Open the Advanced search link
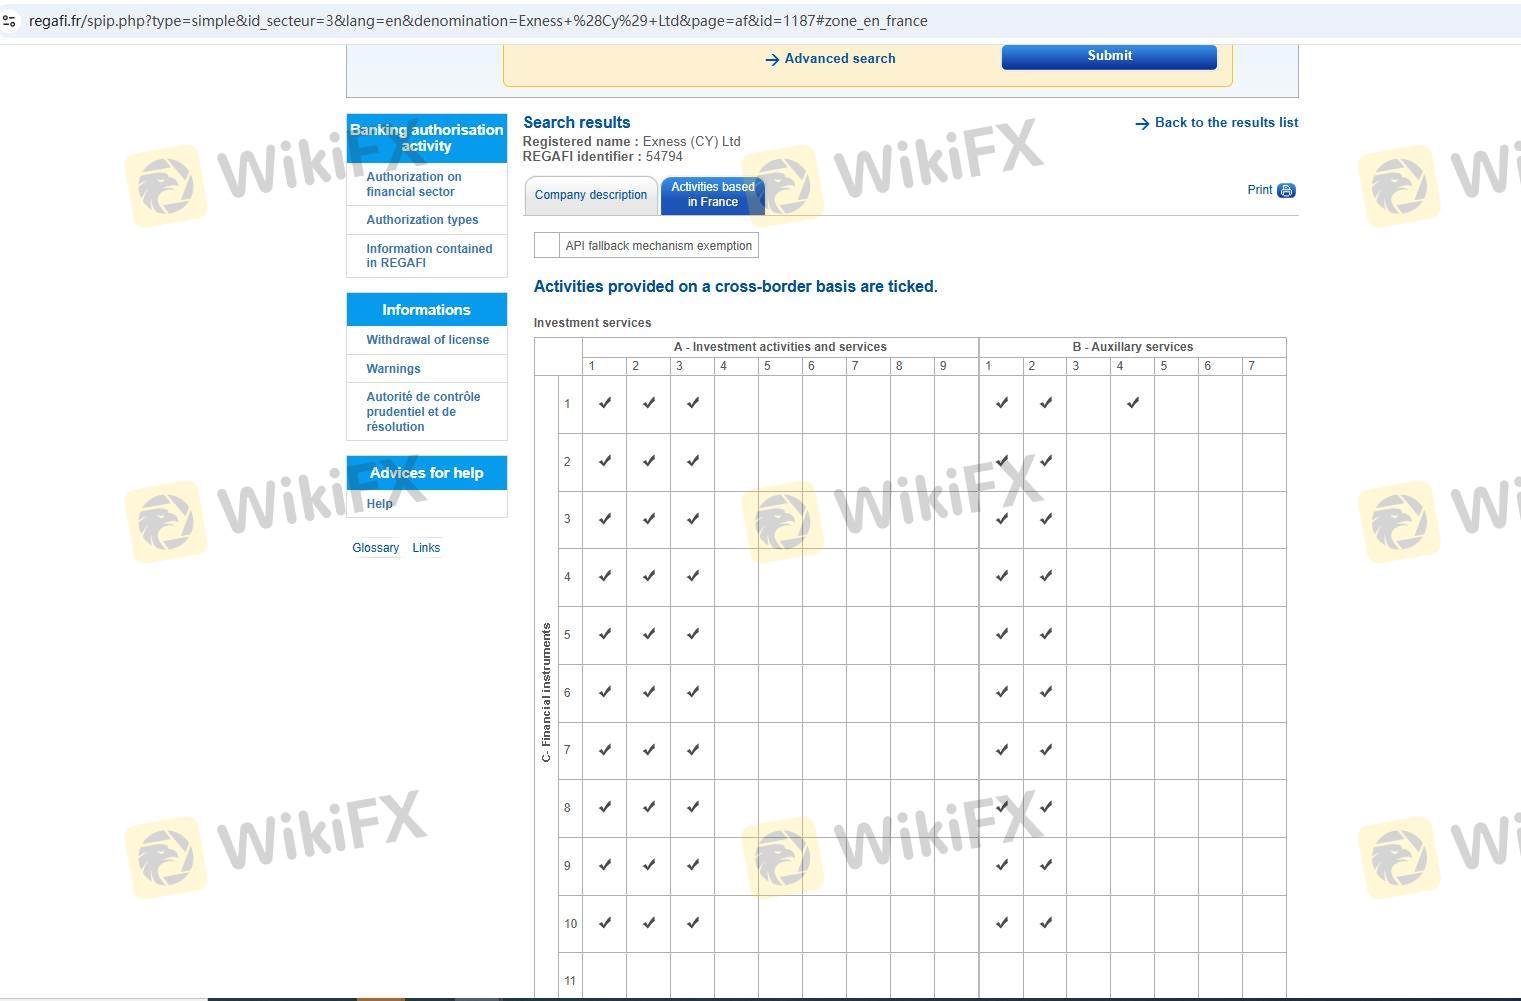Image resolution: width=1521 pixels, height=1001 pixels. click(x=839, y=59)
